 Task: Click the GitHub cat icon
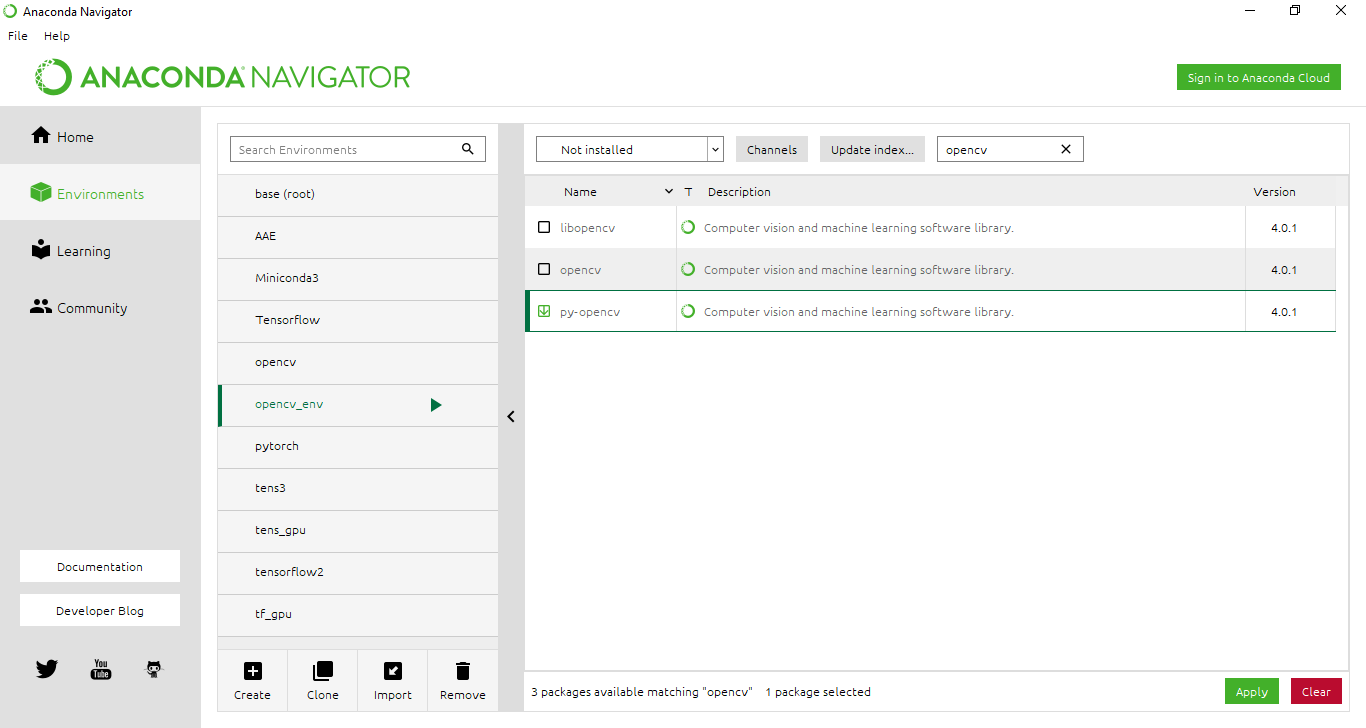tap(153, 669)
